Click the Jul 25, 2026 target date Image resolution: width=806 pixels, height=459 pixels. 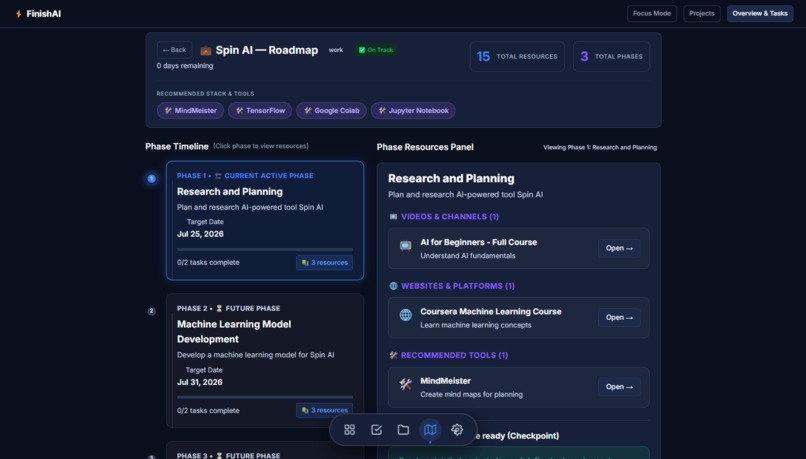[200, 234]
